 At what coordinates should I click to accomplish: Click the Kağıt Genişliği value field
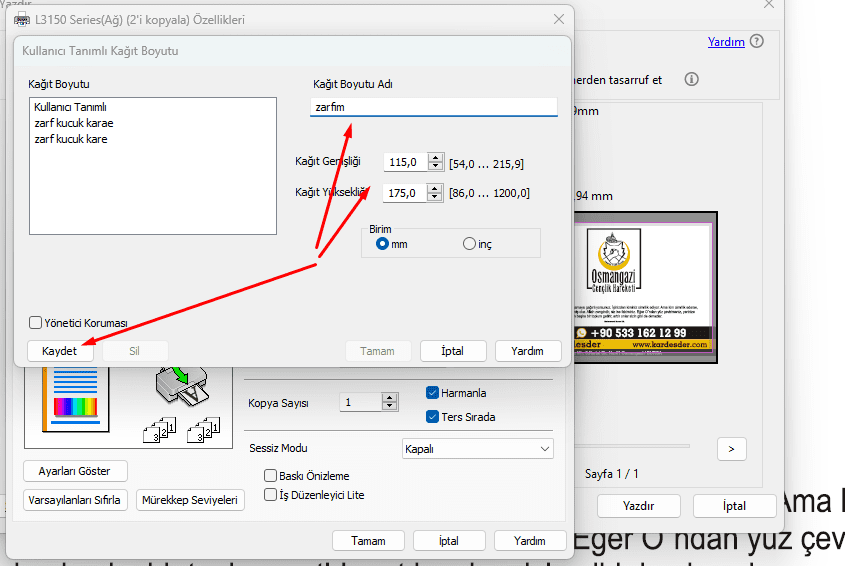click(405, 162)
